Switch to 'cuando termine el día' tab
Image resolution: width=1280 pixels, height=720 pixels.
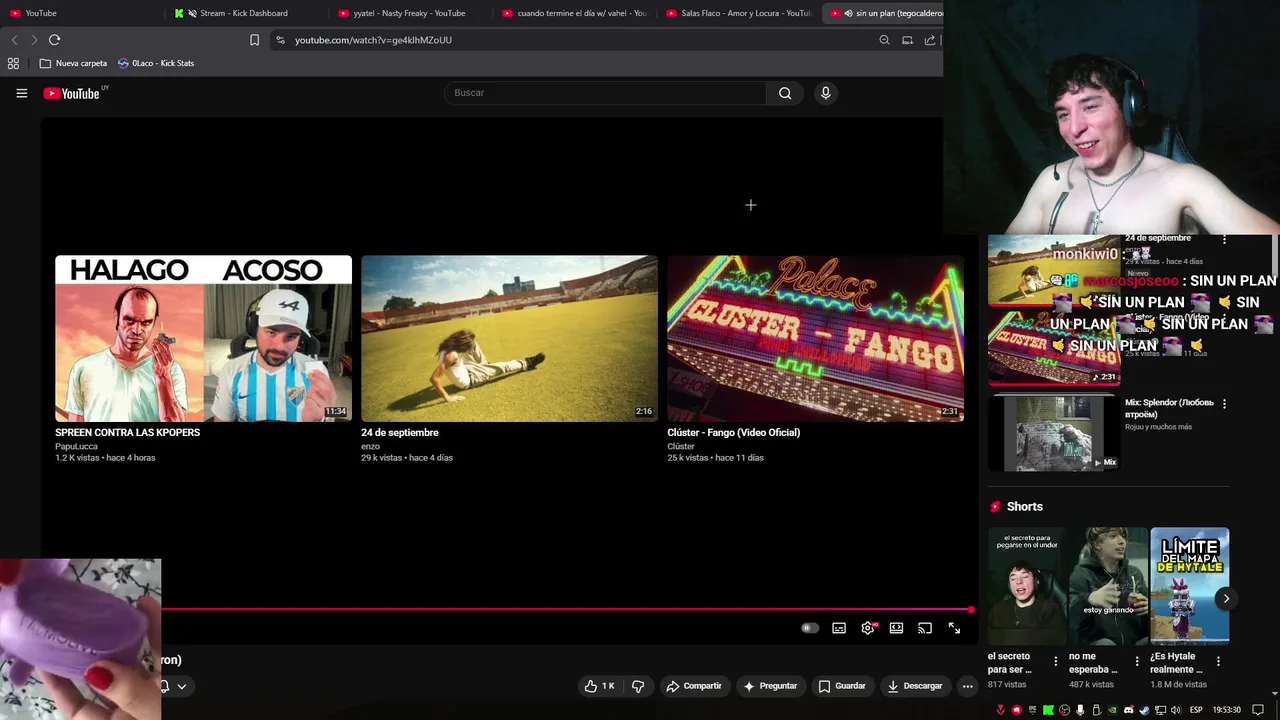click(x=572, y=13)
